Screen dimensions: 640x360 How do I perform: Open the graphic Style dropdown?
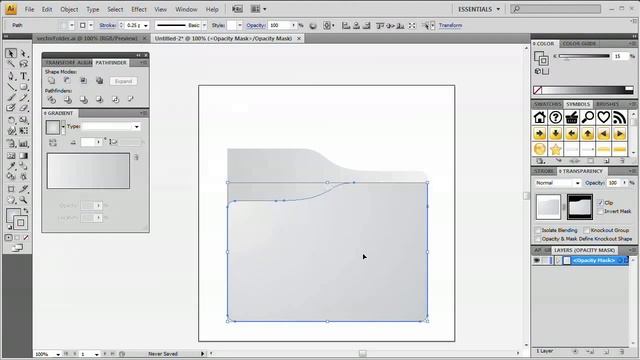click(x=240, y=25)
